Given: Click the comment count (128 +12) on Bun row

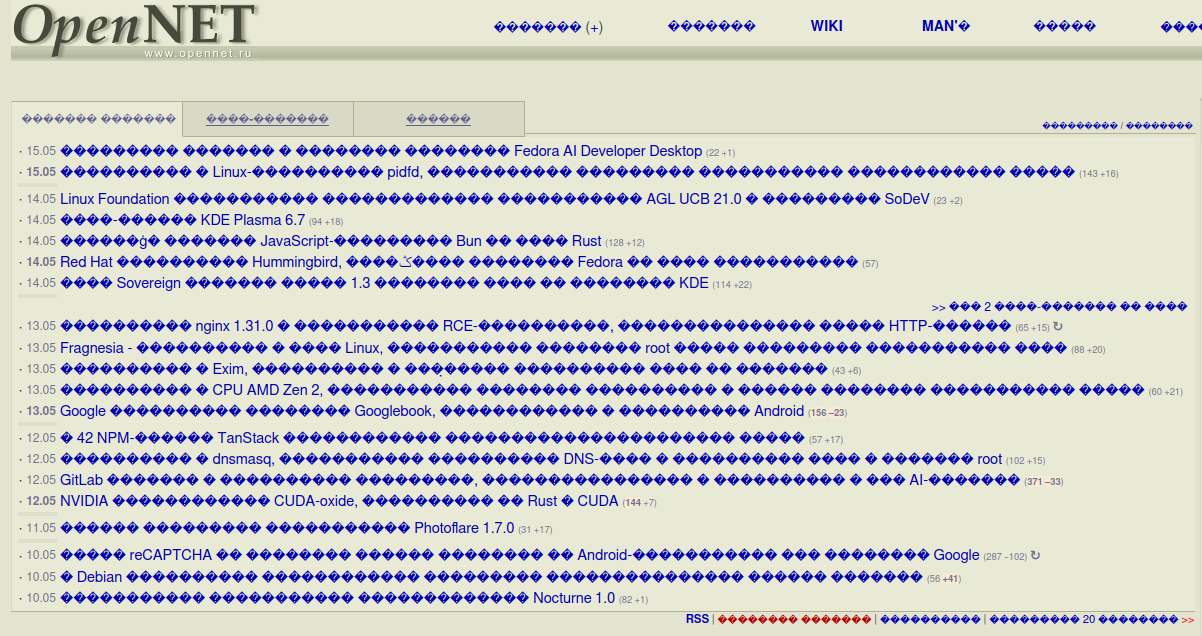Looking at the screenshot, I should pos(625,243).
